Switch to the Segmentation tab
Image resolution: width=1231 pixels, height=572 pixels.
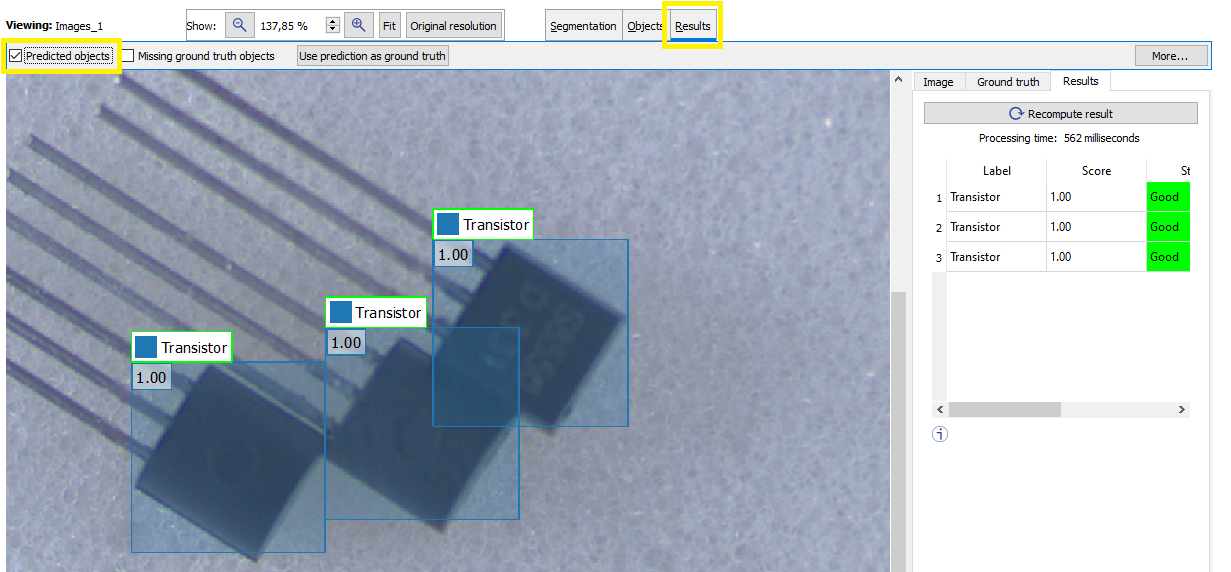click(583, 26)
